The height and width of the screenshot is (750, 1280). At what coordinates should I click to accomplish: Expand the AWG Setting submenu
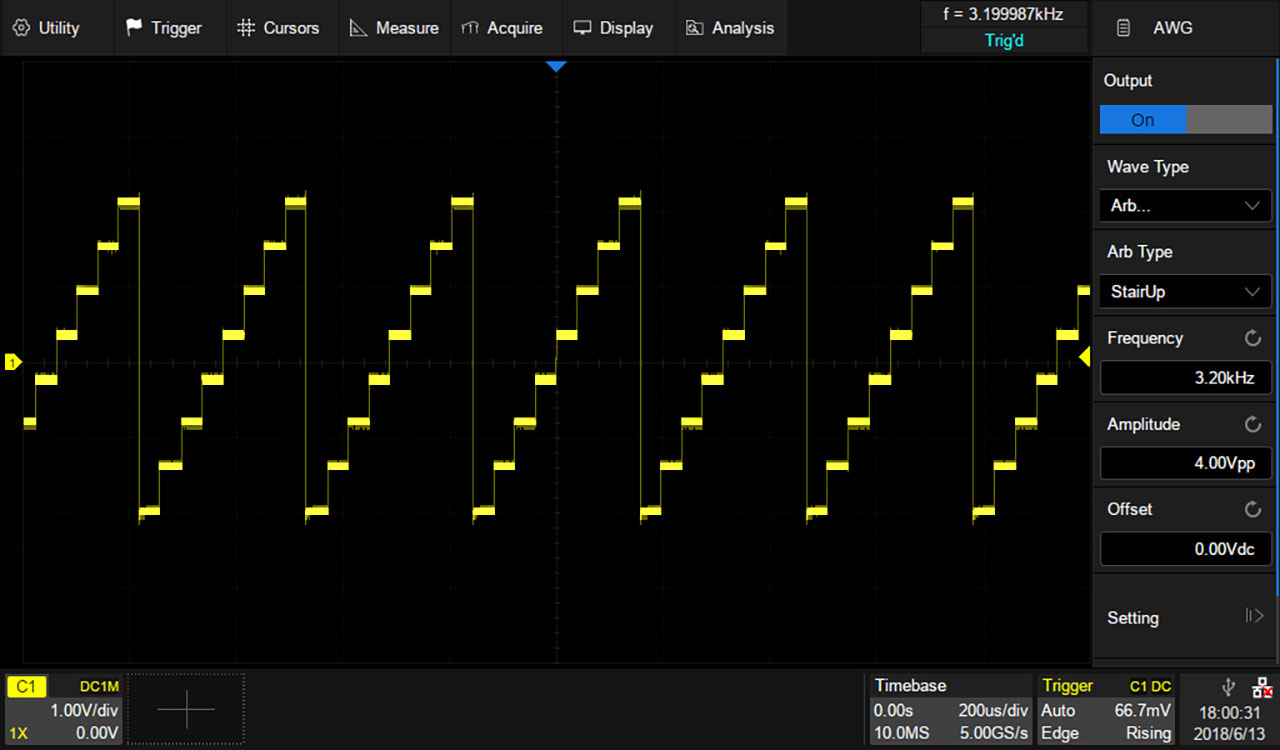pos(1184,618)
